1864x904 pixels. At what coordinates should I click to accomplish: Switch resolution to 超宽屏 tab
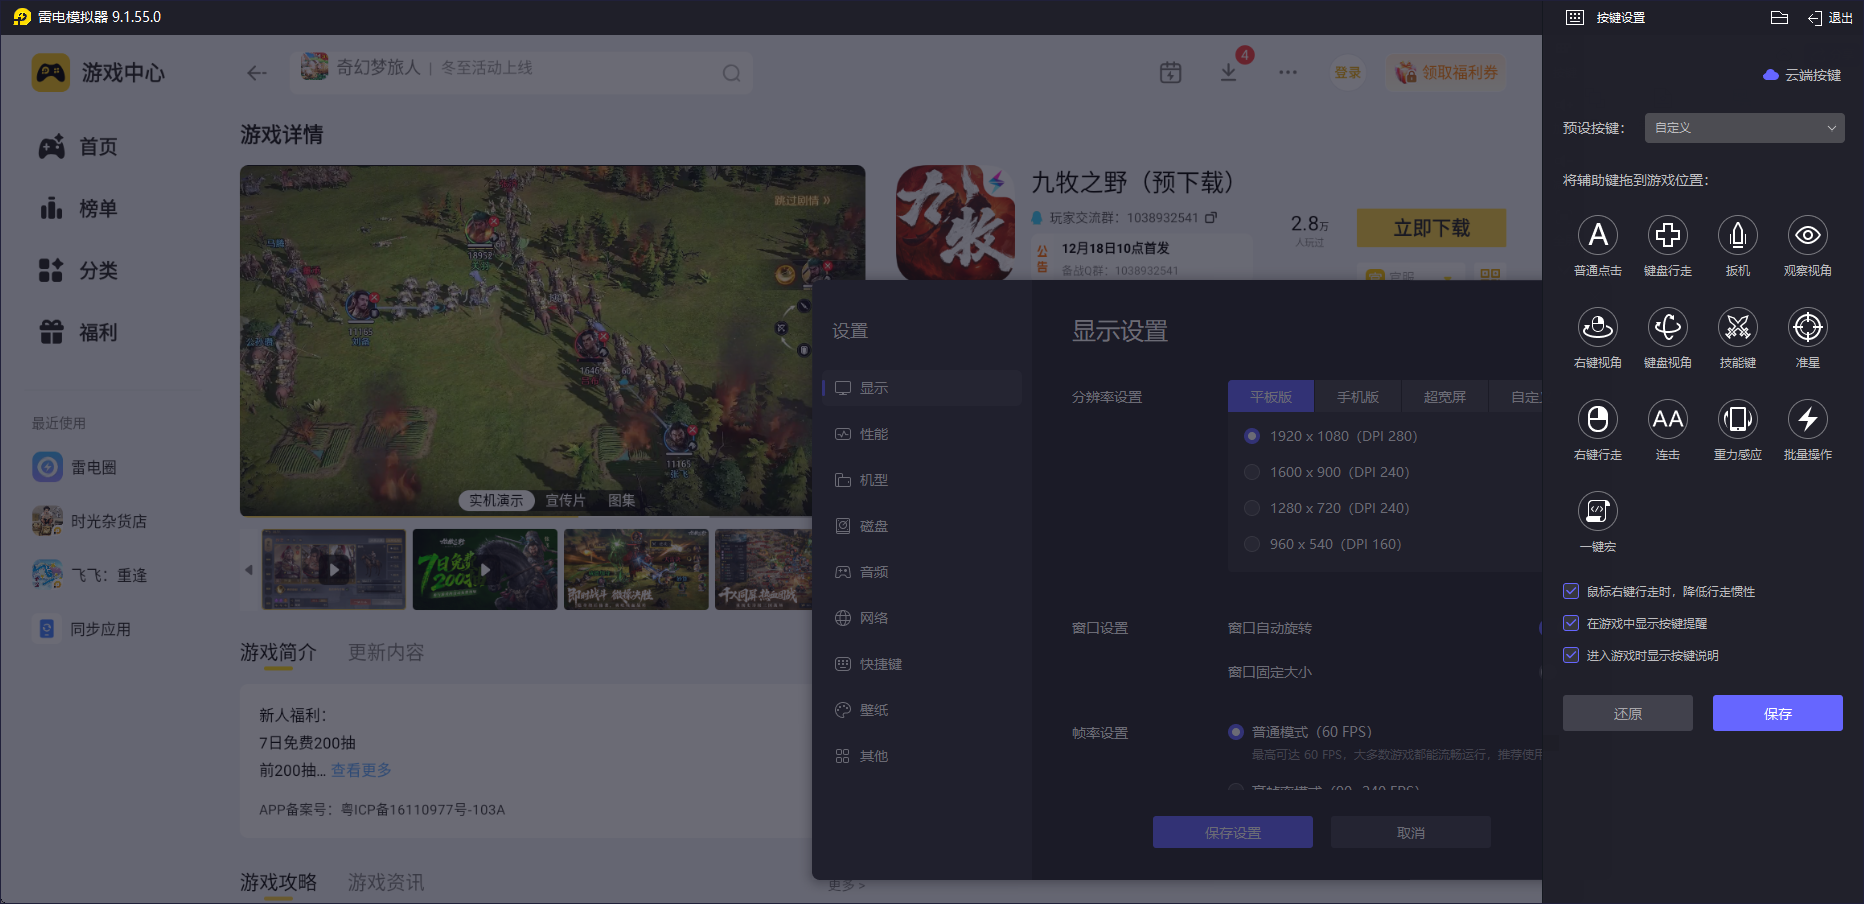(x=1445, y=397)
